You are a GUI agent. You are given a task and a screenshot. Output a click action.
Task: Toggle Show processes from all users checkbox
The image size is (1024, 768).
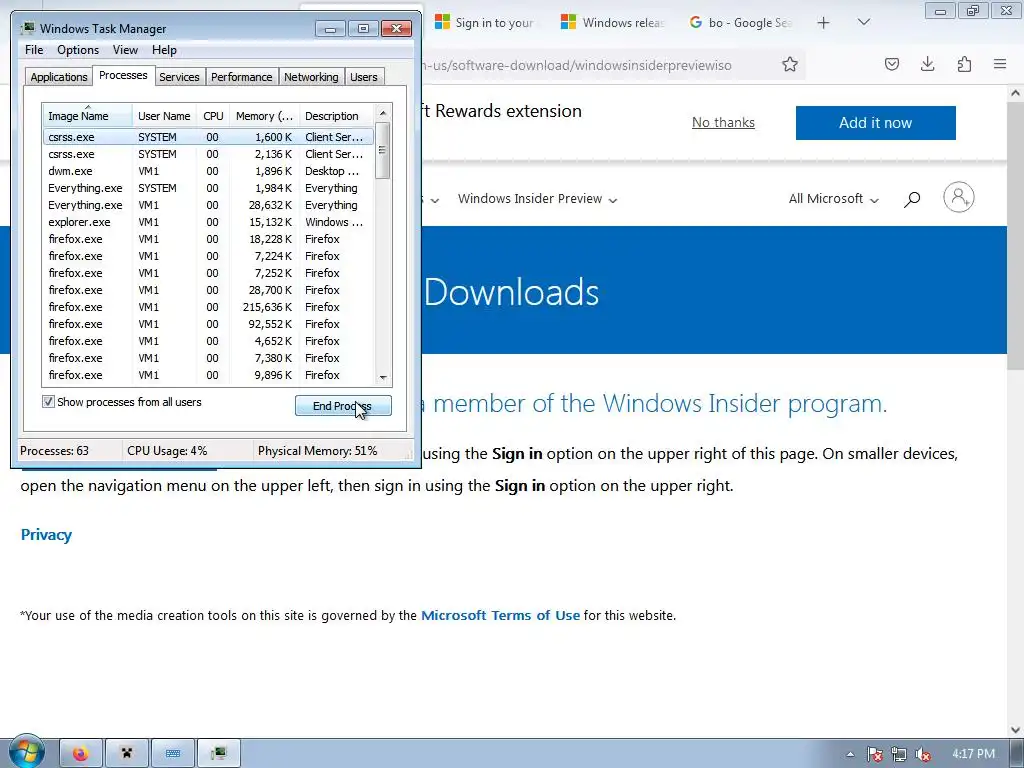48,402
